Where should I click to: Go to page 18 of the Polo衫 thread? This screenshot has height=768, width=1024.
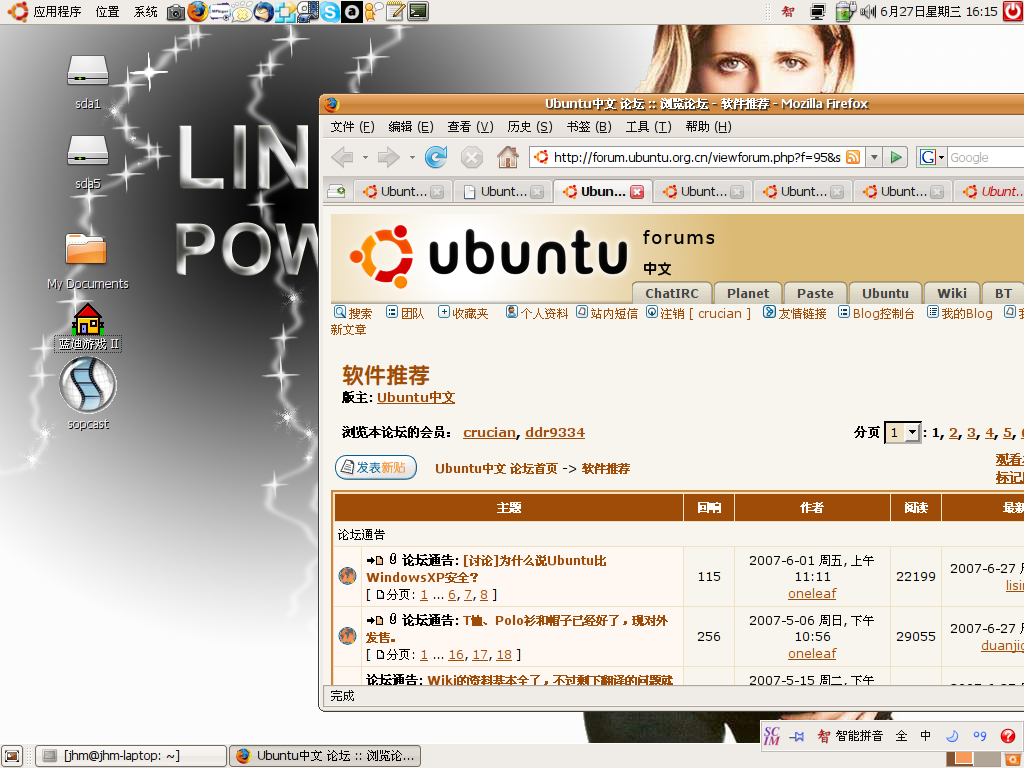coord(504,654)
